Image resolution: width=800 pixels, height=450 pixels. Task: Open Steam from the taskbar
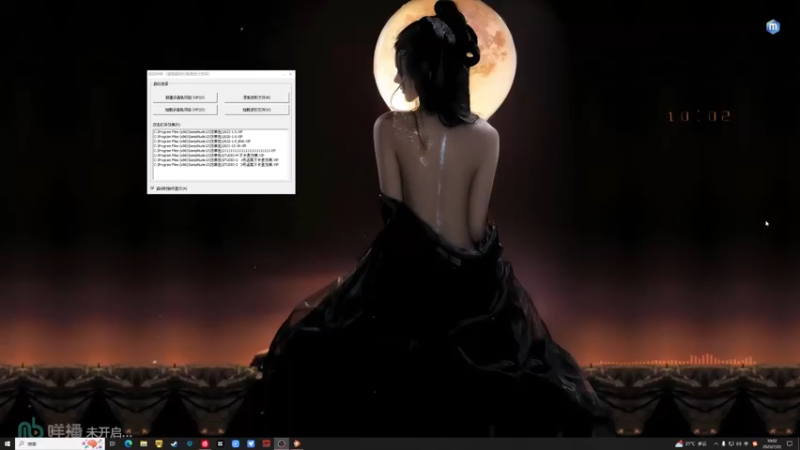174,444
